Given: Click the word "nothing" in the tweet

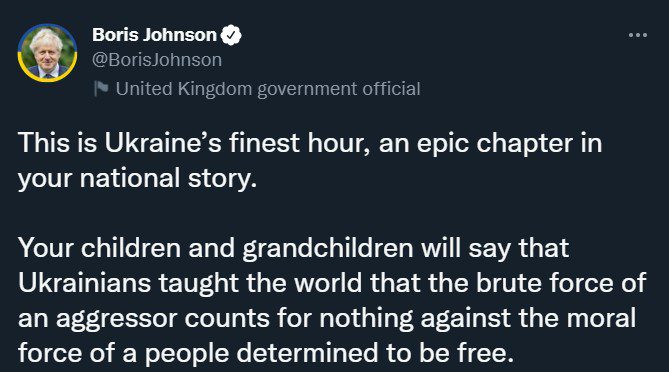Looking at the screenshot, I should [x=366, y=320].
